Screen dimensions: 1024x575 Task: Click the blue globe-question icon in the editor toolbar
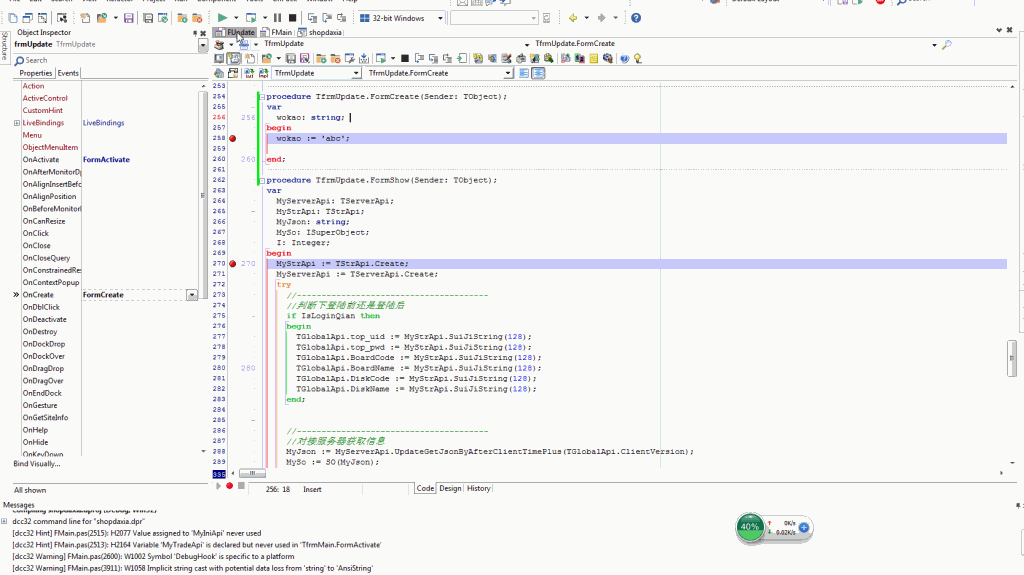[x=624, y=59]
